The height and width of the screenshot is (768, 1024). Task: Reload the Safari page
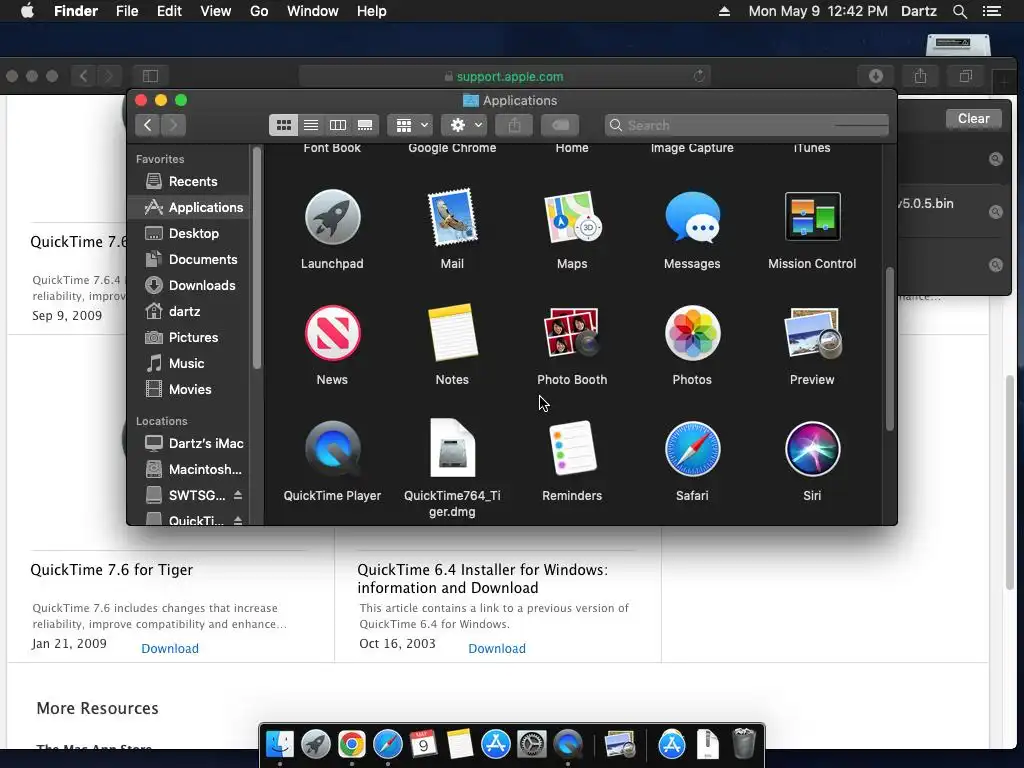point(699,76)
